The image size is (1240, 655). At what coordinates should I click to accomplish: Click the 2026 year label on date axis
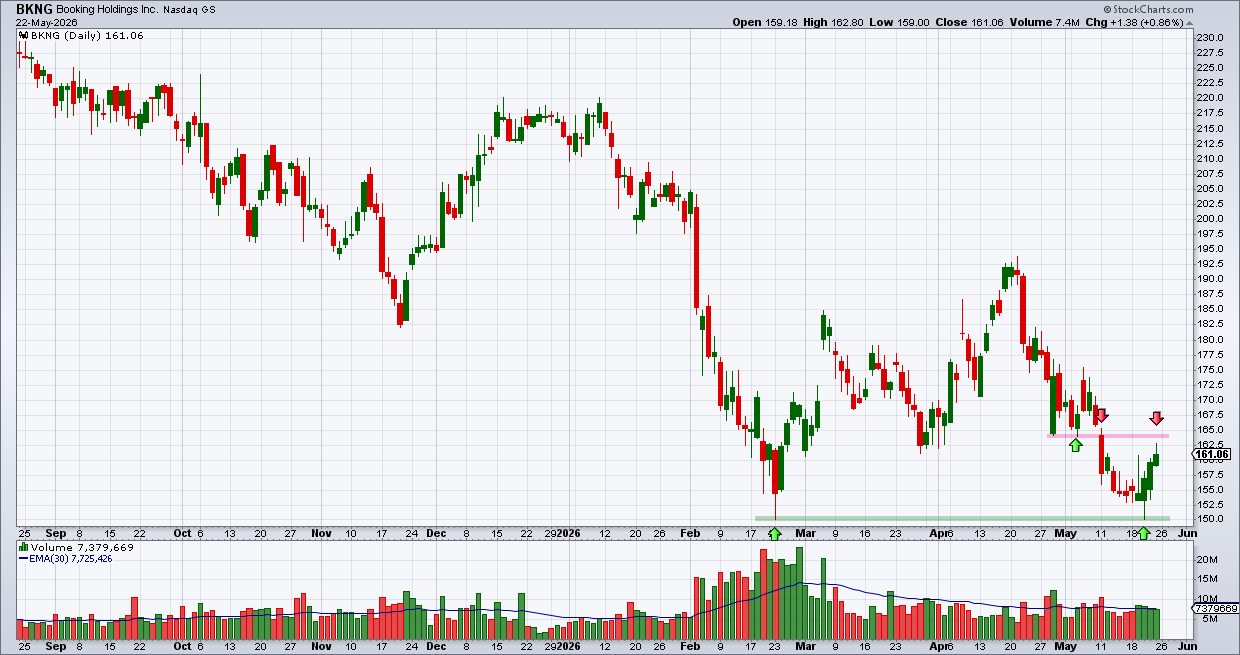coord(570,534)
